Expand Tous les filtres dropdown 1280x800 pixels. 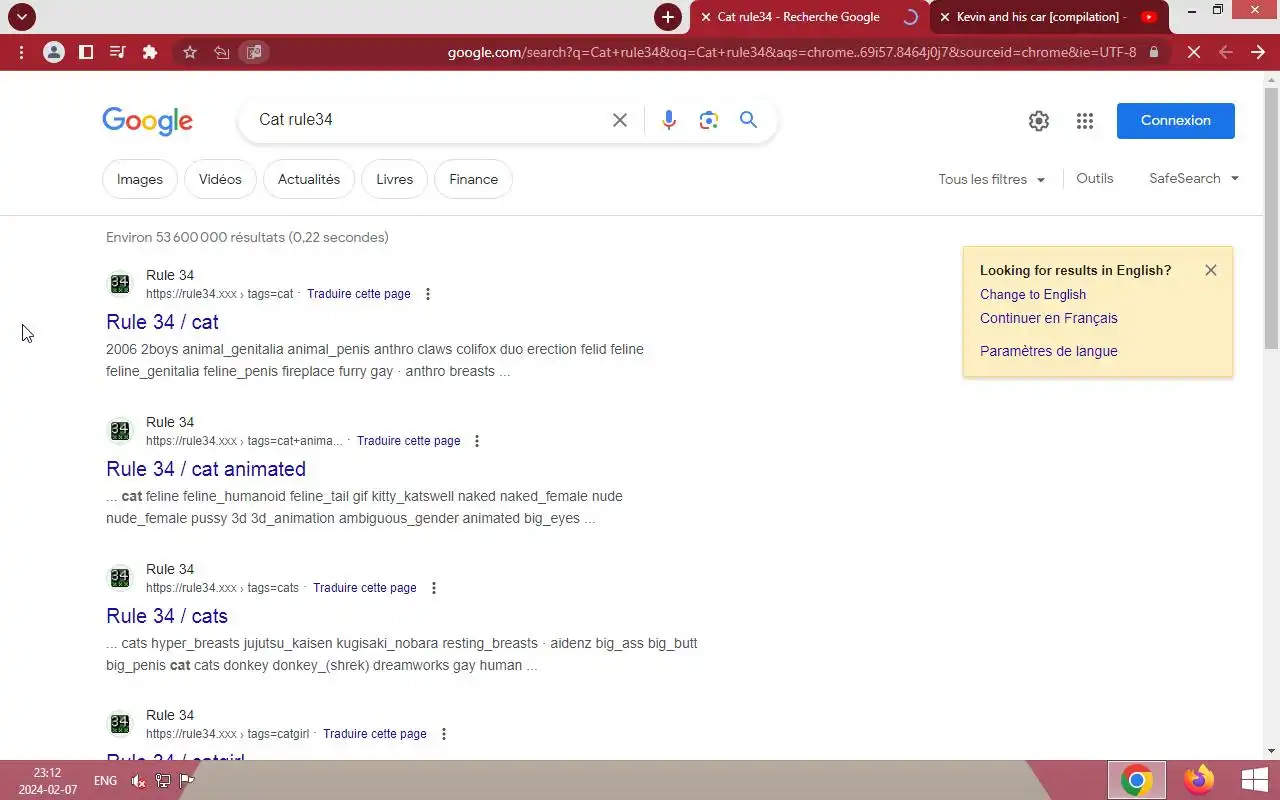992,179
